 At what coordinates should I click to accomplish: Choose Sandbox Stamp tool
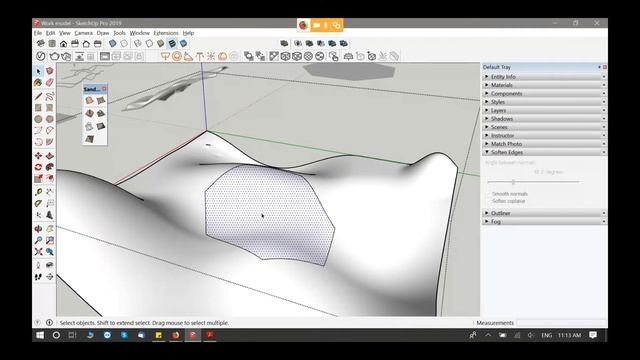point(100,113)
